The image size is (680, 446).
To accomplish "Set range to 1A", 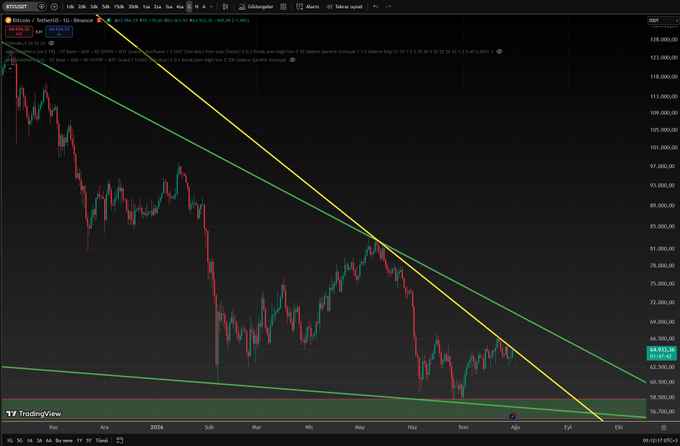I will [29, 440].
